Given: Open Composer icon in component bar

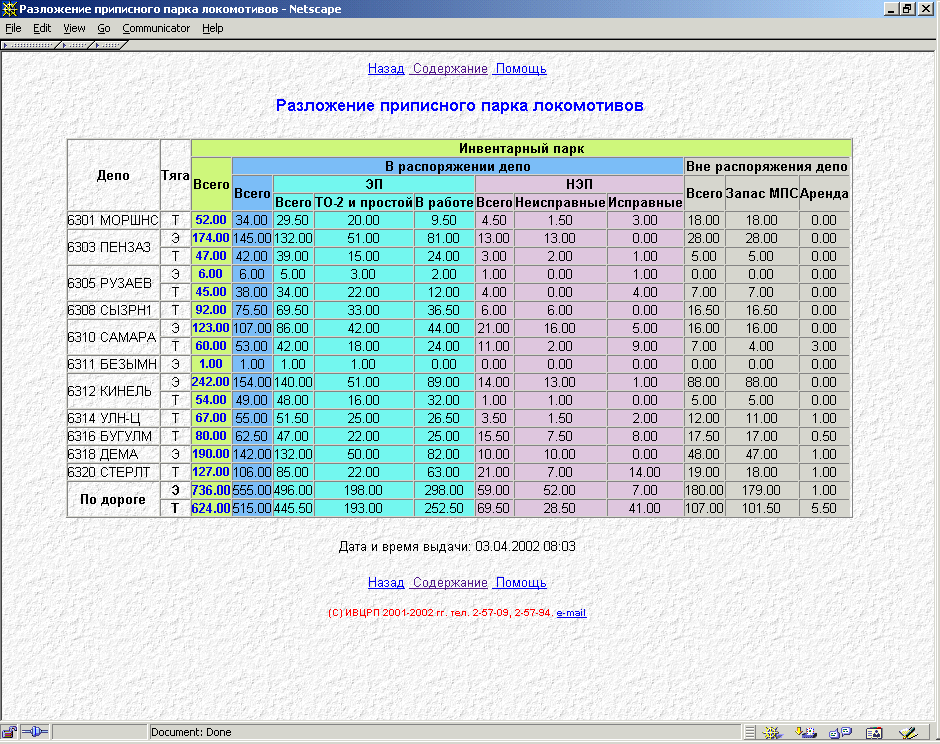Looking at the screenshot, I should click(908, 732).
